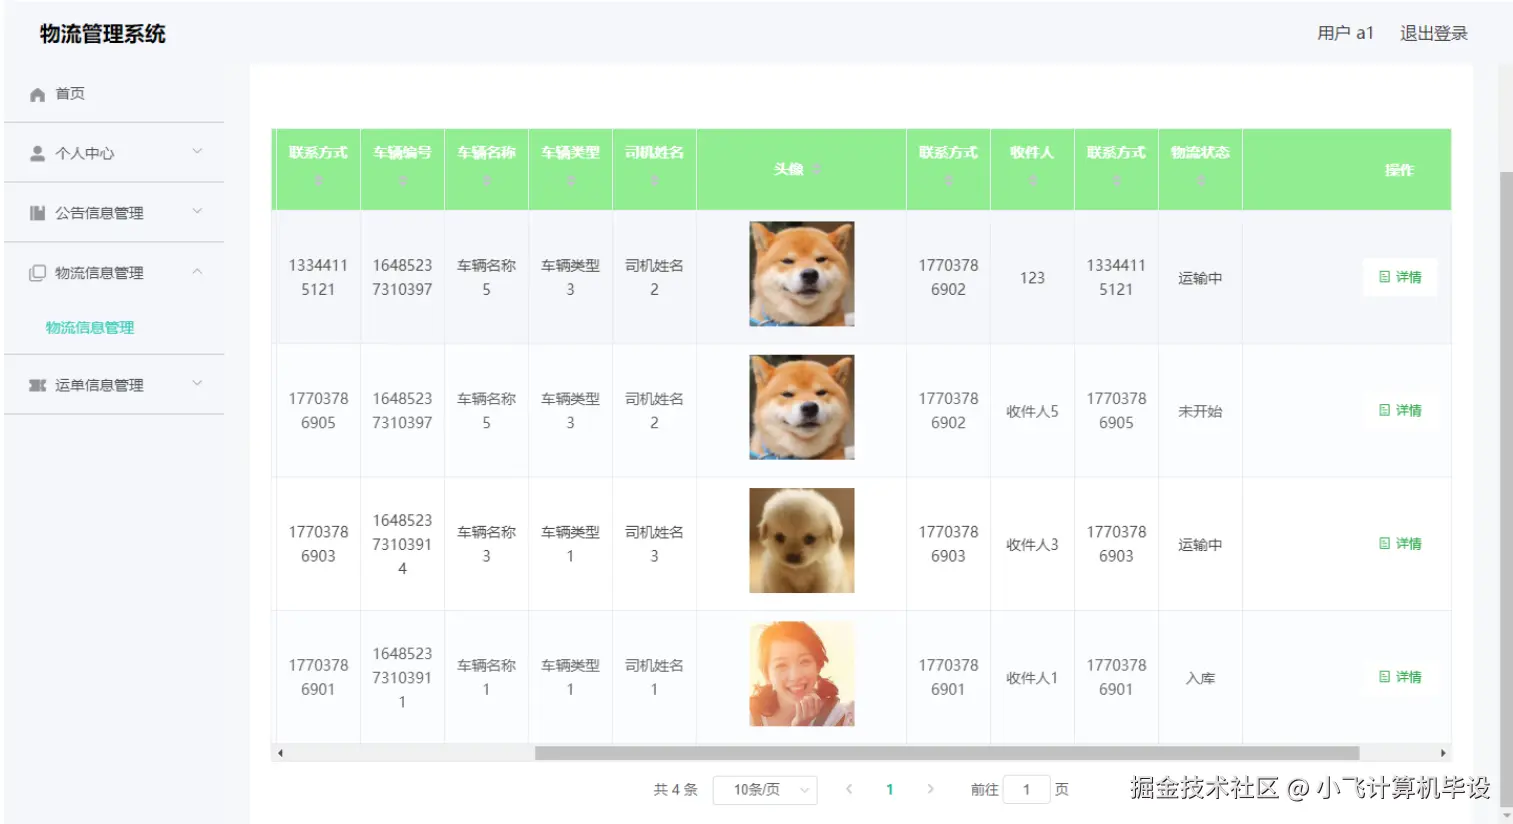This screenshot has height=824, width=1513.
Task: Sort by the 车辆名称 column sort icon
Action: coord(486,181)
